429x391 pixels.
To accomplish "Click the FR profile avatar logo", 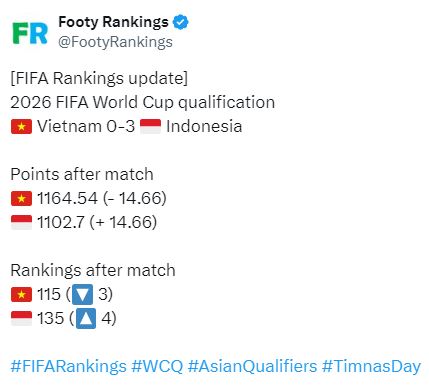I will pos(30,33).
